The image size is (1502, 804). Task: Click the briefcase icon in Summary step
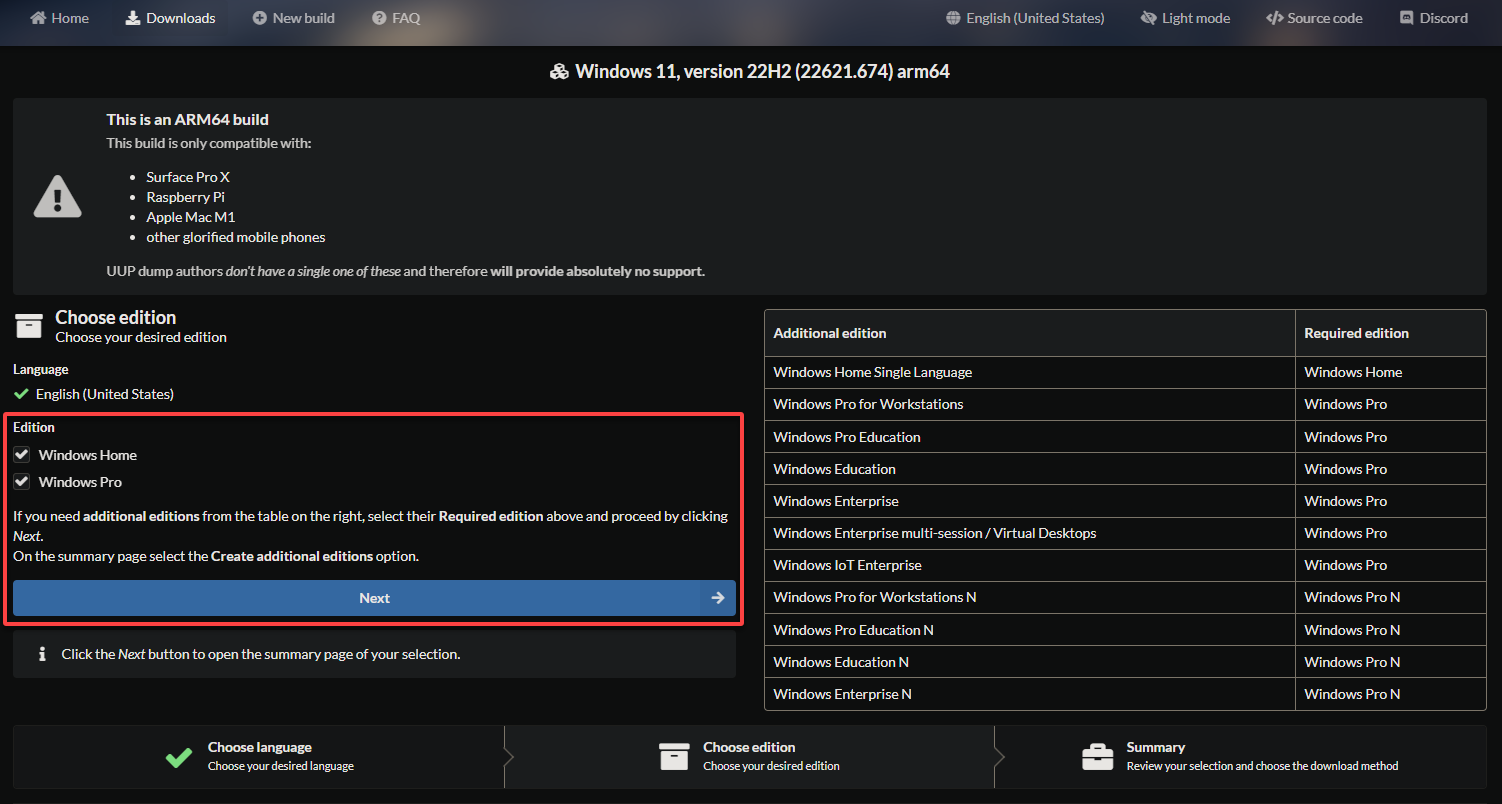pos(1097,756)
